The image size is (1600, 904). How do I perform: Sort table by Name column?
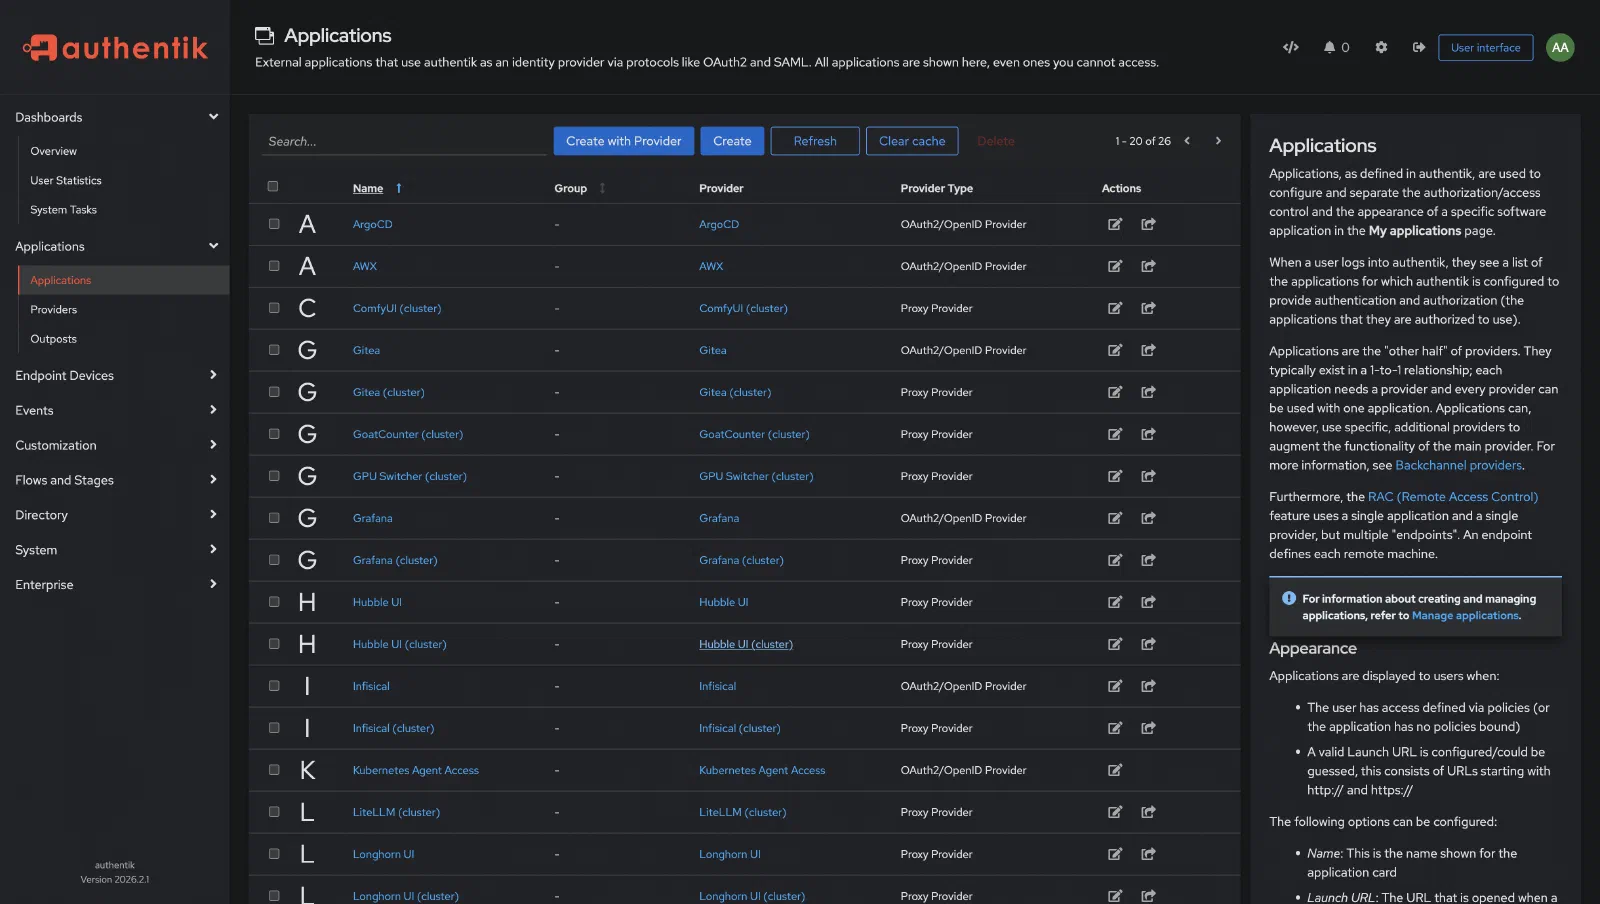pos(377,188)
